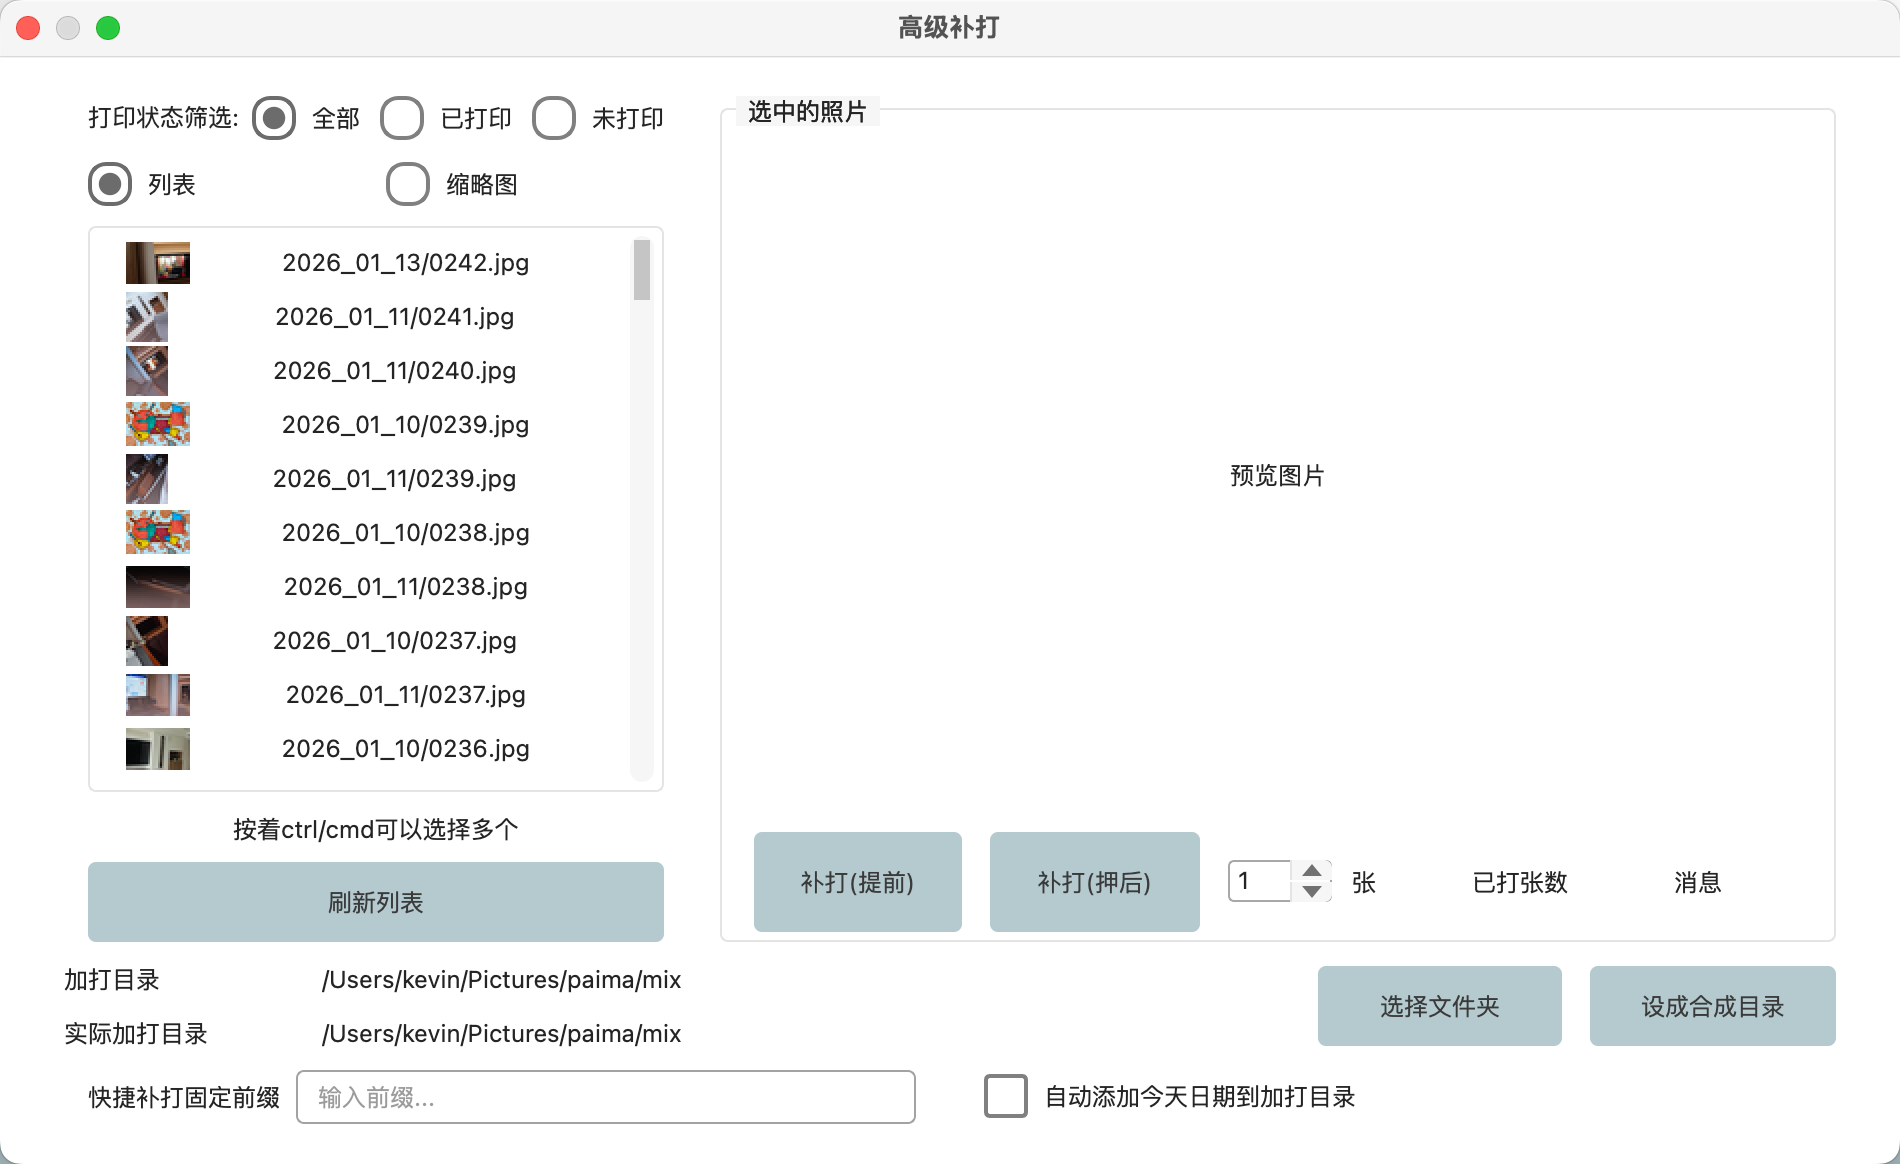Enable auto-add today's date checkbox
This screenshot has height=1164, width=1900.
[1006, 1096]
